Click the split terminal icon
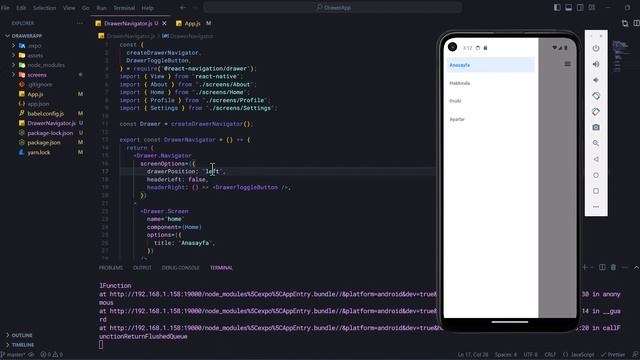The height and width of the screenshot is (360, 640). [602, 267]
